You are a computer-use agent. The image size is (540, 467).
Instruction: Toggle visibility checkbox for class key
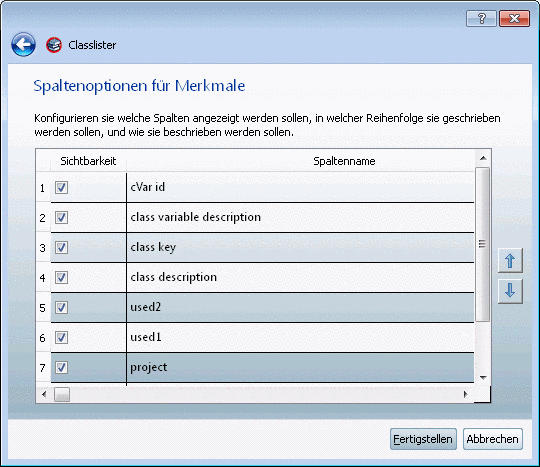(61, 248)
